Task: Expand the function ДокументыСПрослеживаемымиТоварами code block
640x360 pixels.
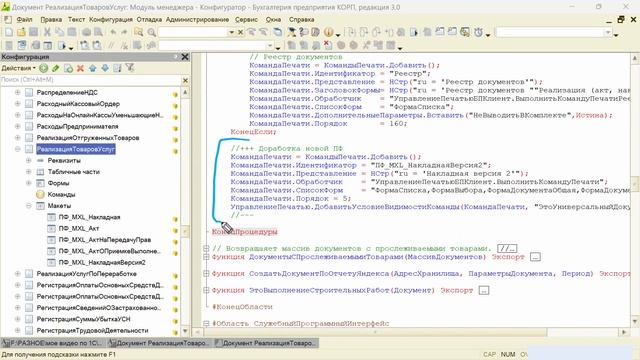Action: [x=206, y=257]
